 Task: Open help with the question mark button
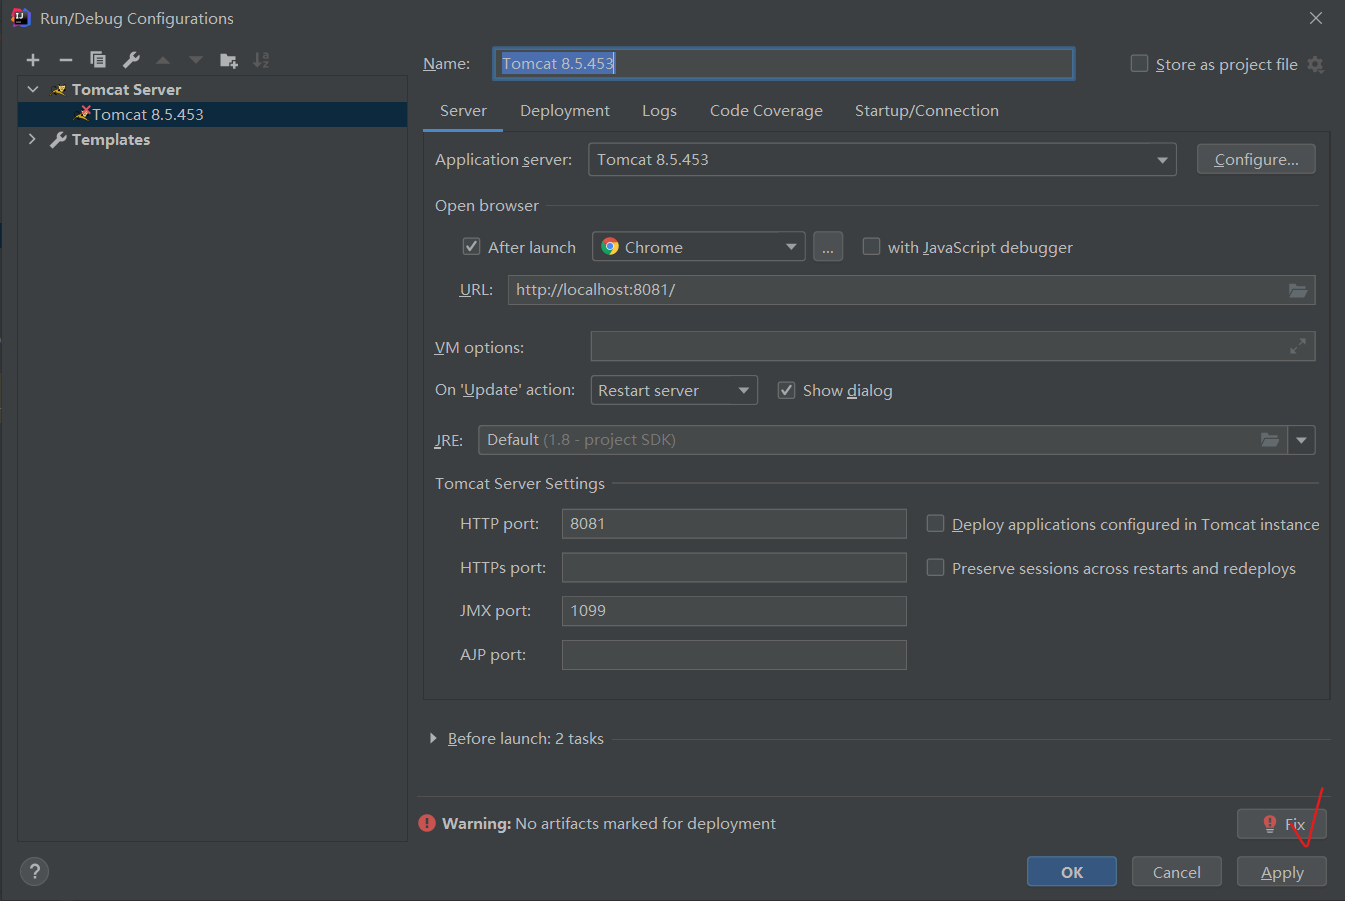tap(34, 871)
